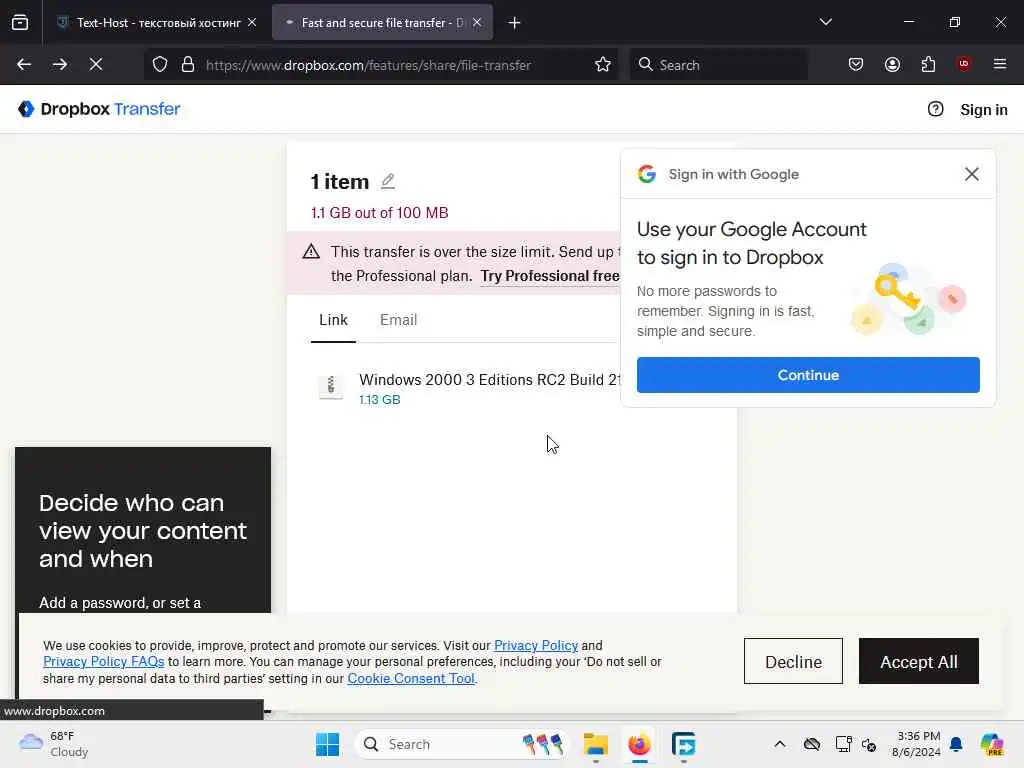Open Firefox account icon
This screenshot has width=1024, height=768.
(892, 64)
